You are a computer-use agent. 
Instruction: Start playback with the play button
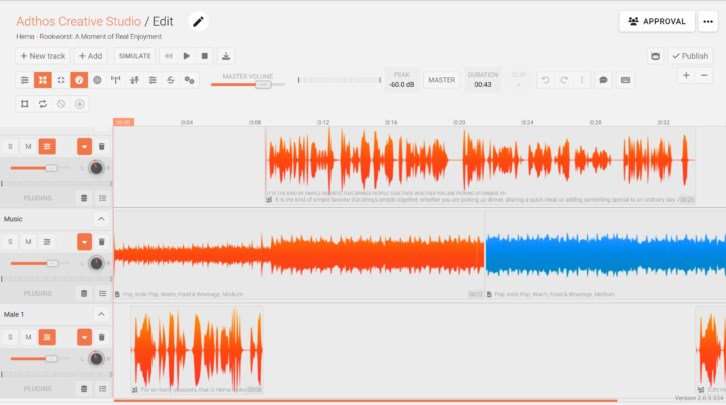coord(187,56)
